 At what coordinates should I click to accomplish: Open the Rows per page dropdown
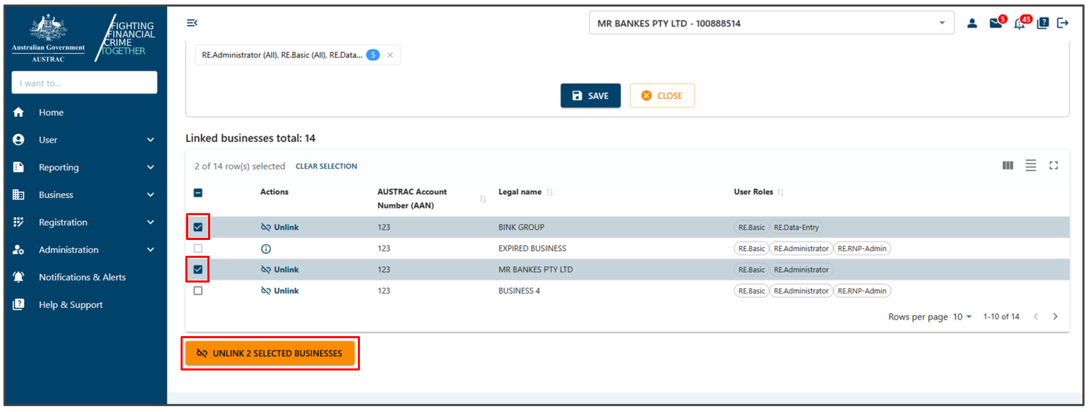point(962,317)
